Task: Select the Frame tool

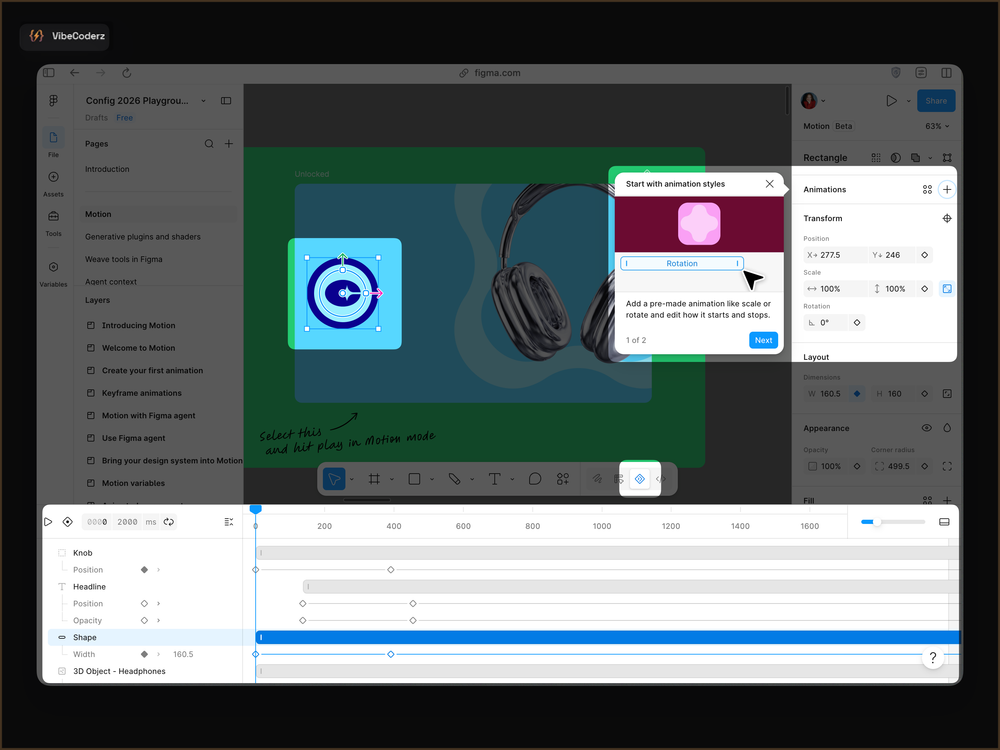Action: tap(374, 479)
